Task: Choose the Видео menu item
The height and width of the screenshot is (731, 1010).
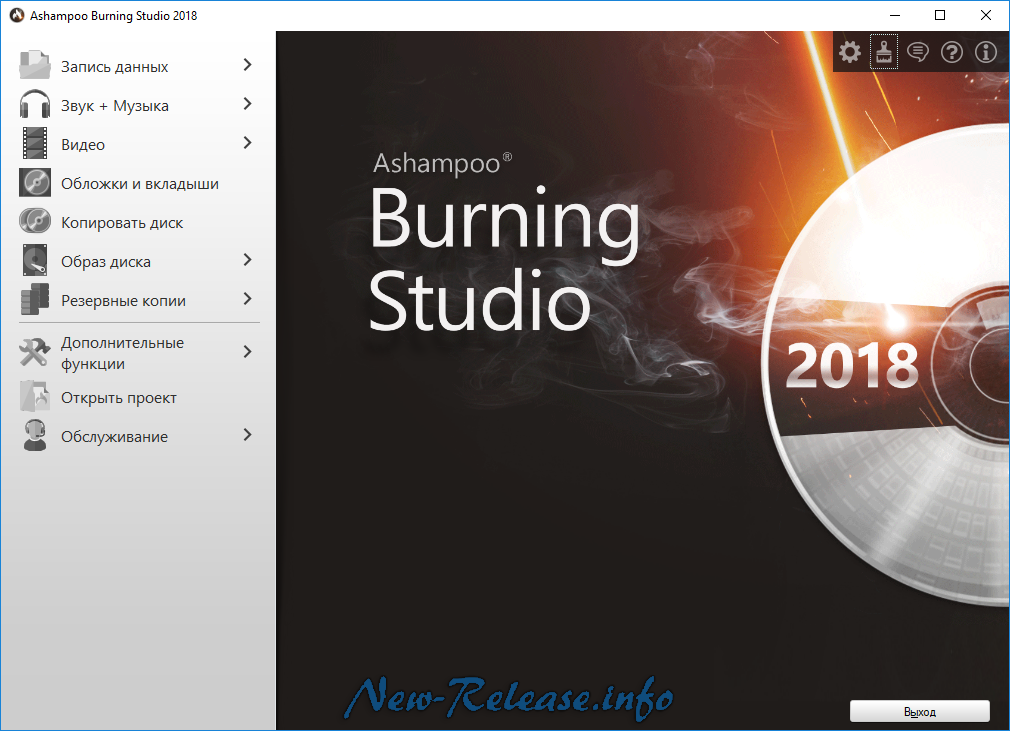Action: [138, 144]
